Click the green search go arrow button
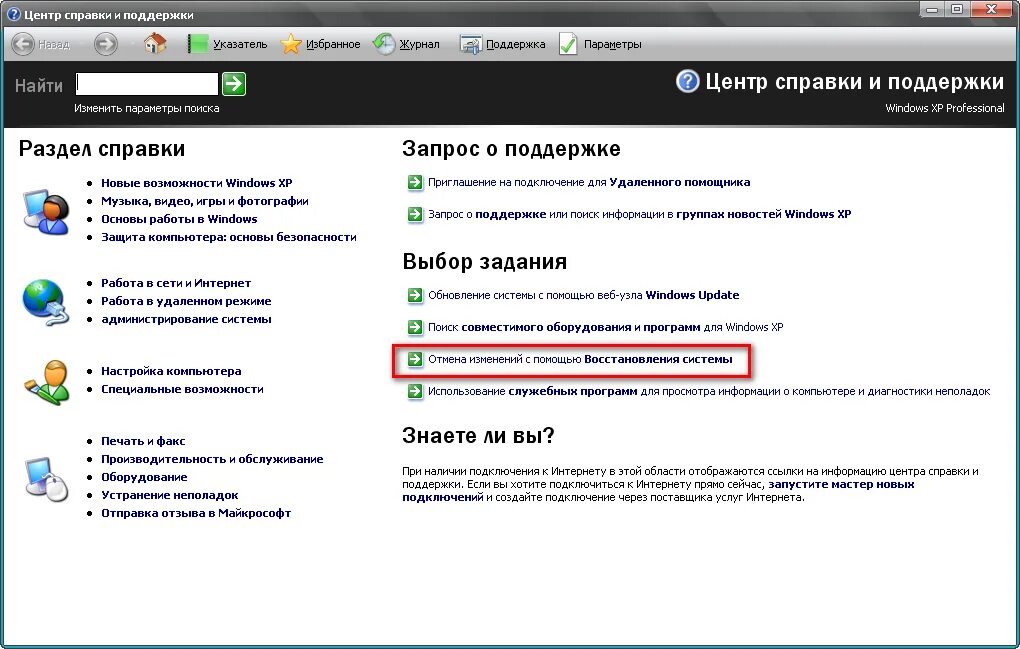The image size is (1020, 649). click(x=234, y=84)
